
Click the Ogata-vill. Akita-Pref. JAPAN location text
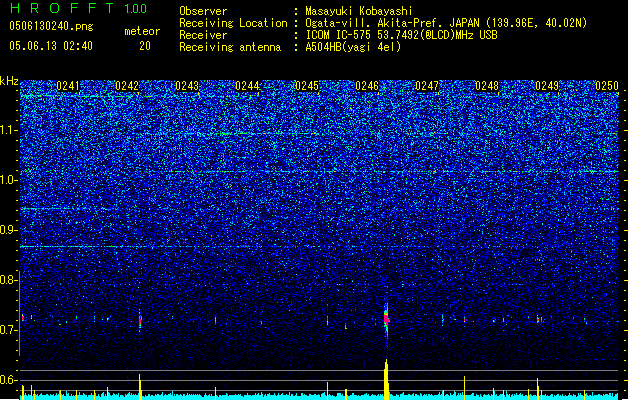click(446, 23)
